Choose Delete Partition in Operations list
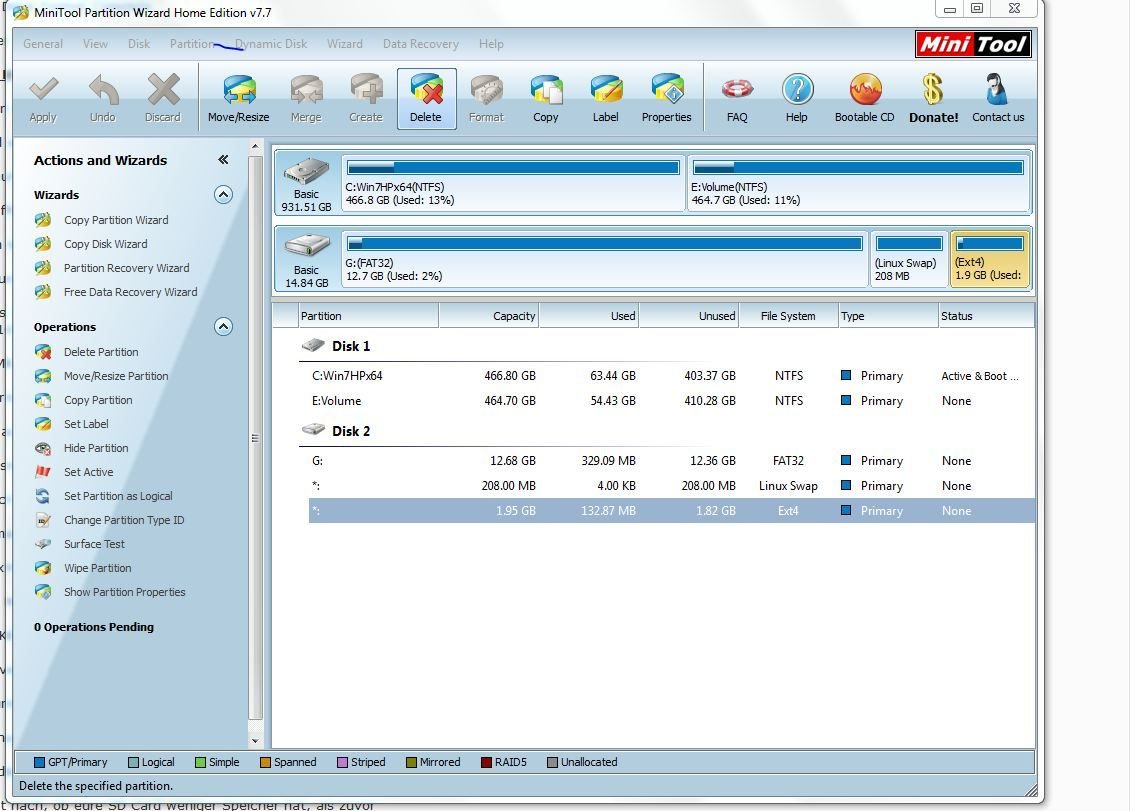The width and height of the screenshot is (1137, 811). coord(101,352)
